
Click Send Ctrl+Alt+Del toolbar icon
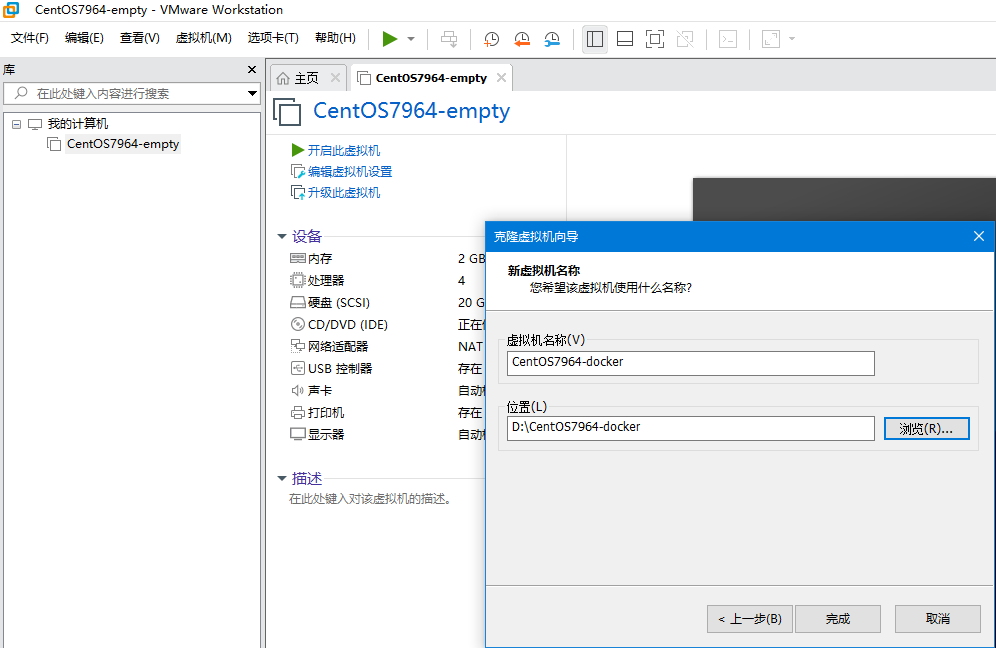coord(449,39)
